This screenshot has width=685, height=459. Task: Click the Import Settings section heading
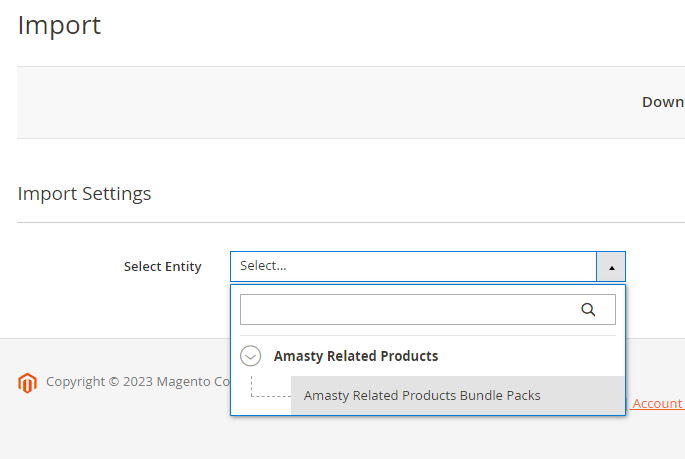[84, 193]
